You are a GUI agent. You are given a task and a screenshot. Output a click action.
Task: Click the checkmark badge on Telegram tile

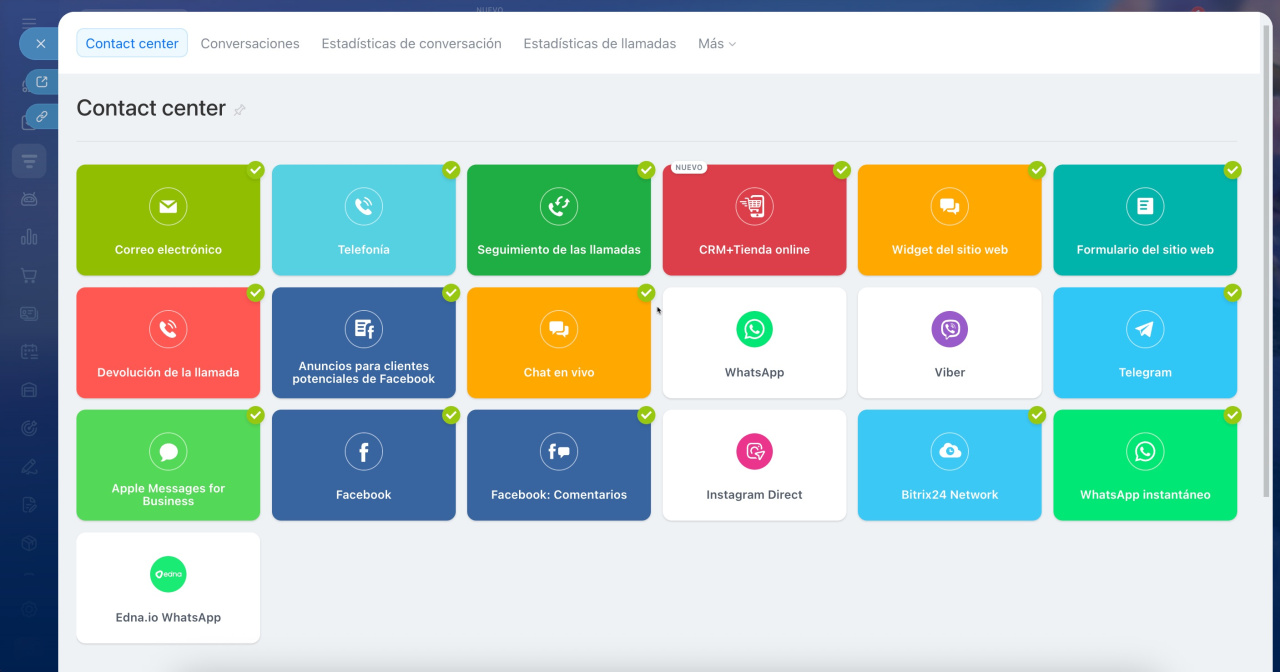tap(1233, 293)
